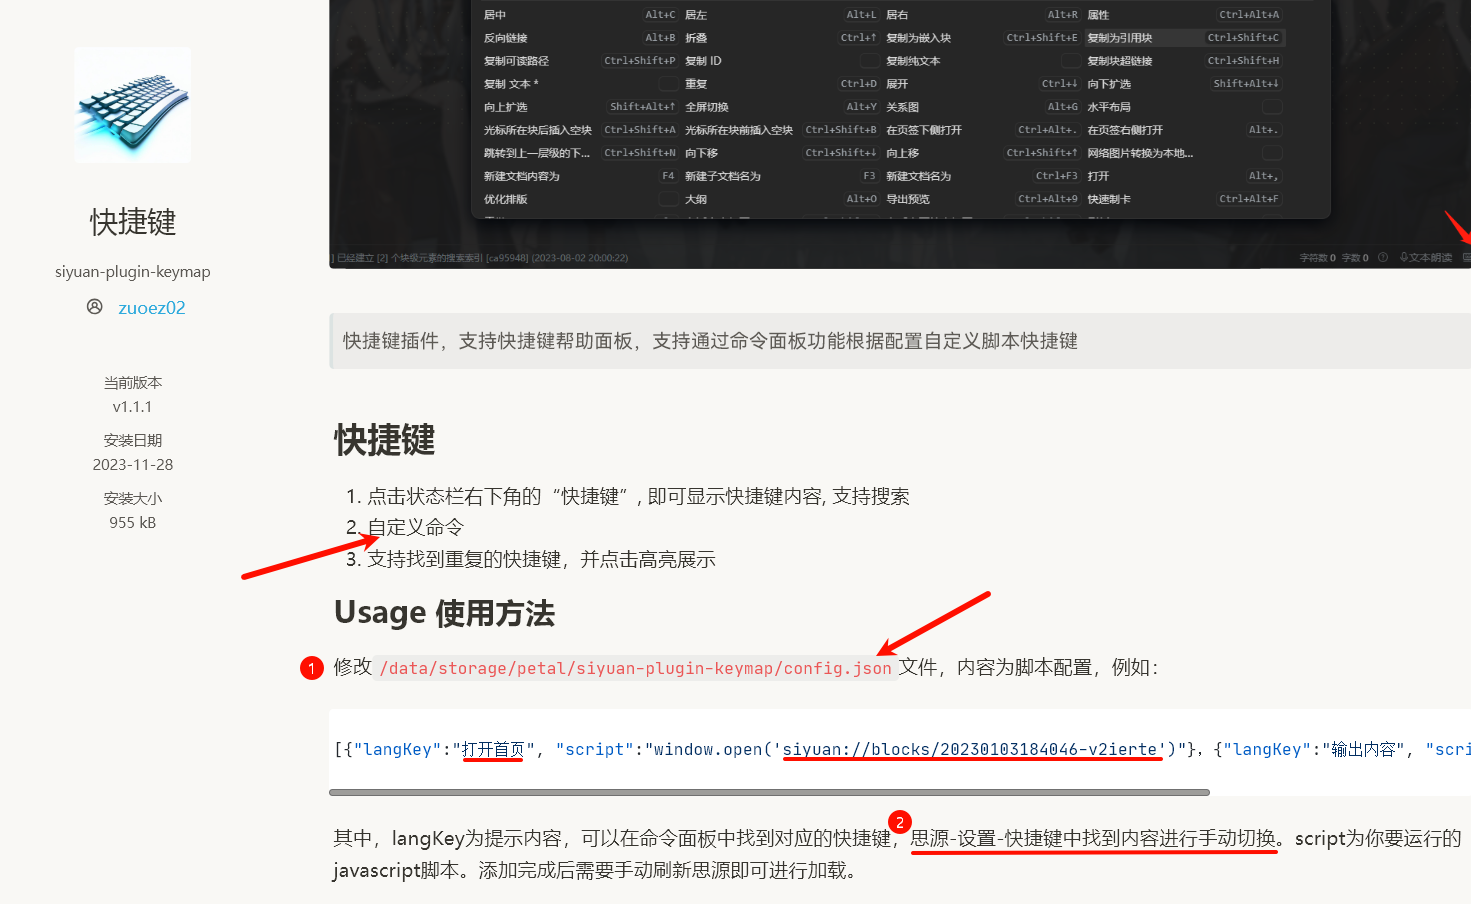Select the version number v1.1.1
Screen dimensions: 1471x904
133,407
